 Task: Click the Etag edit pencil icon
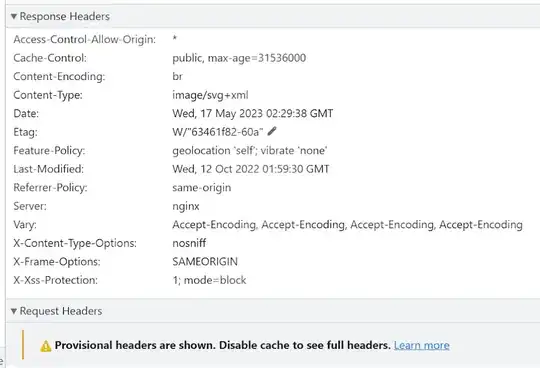pos(272,131)
